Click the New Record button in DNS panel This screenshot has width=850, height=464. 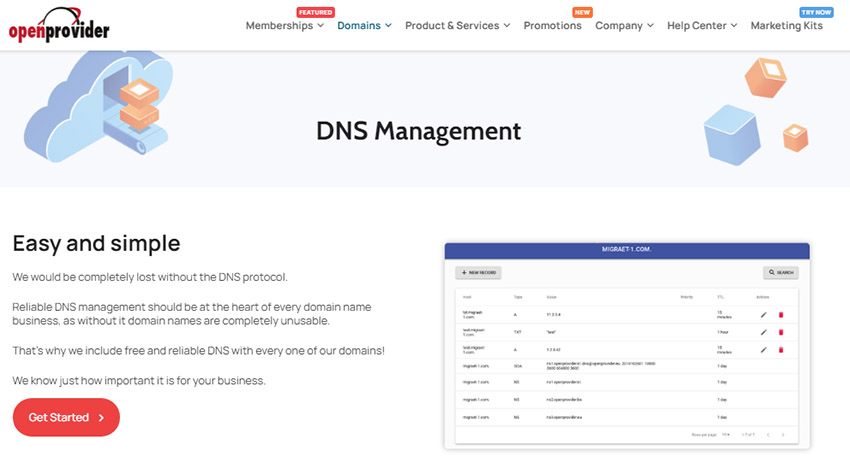(478, 273)
